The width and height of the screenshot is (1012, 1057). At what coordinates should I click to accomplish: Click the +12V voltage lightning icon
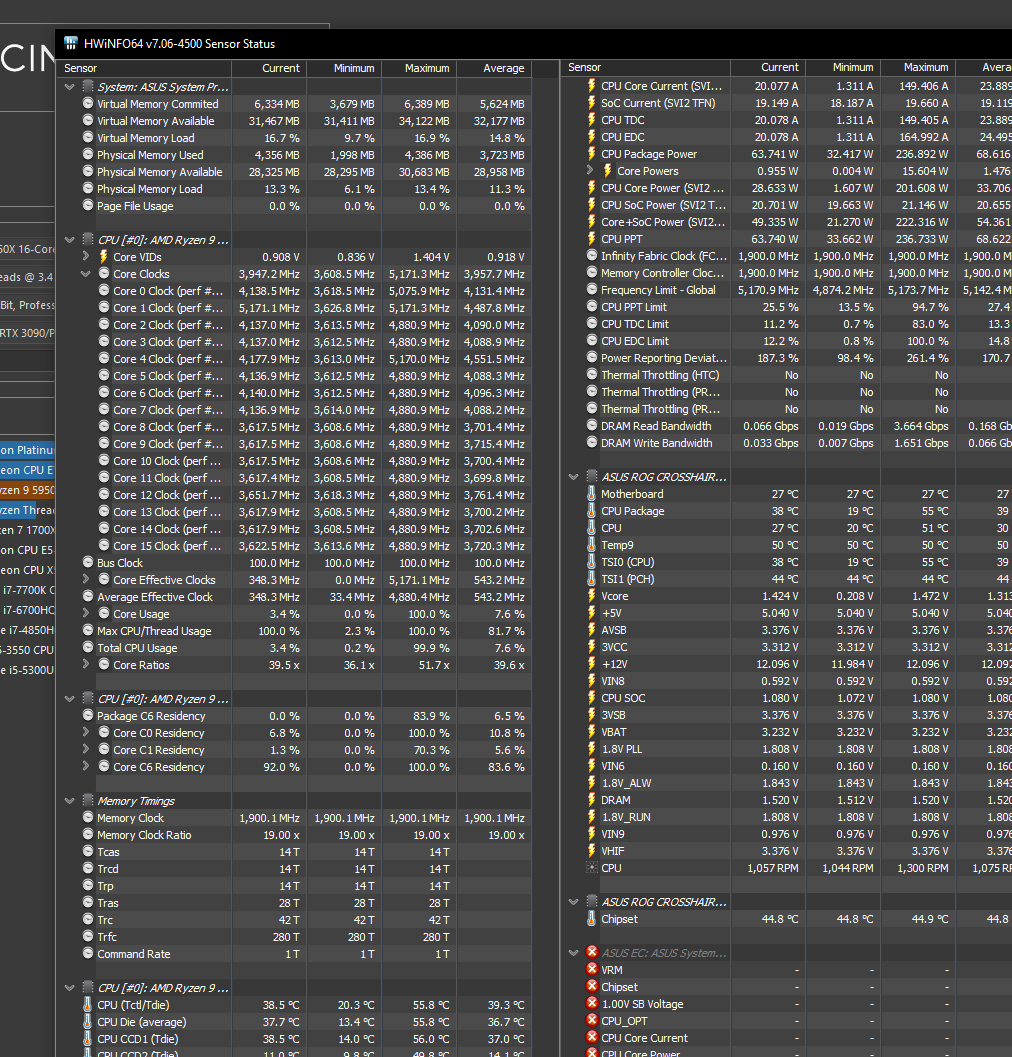(591, 663)
